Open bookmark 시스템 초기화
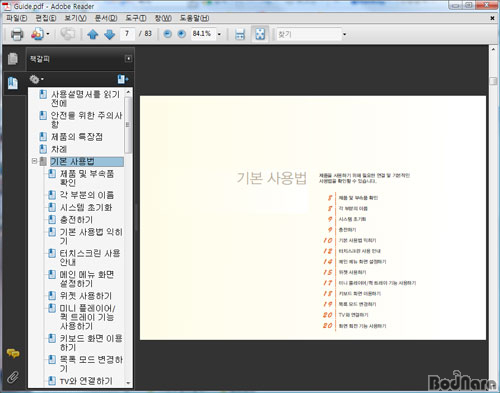 point(86,207)
